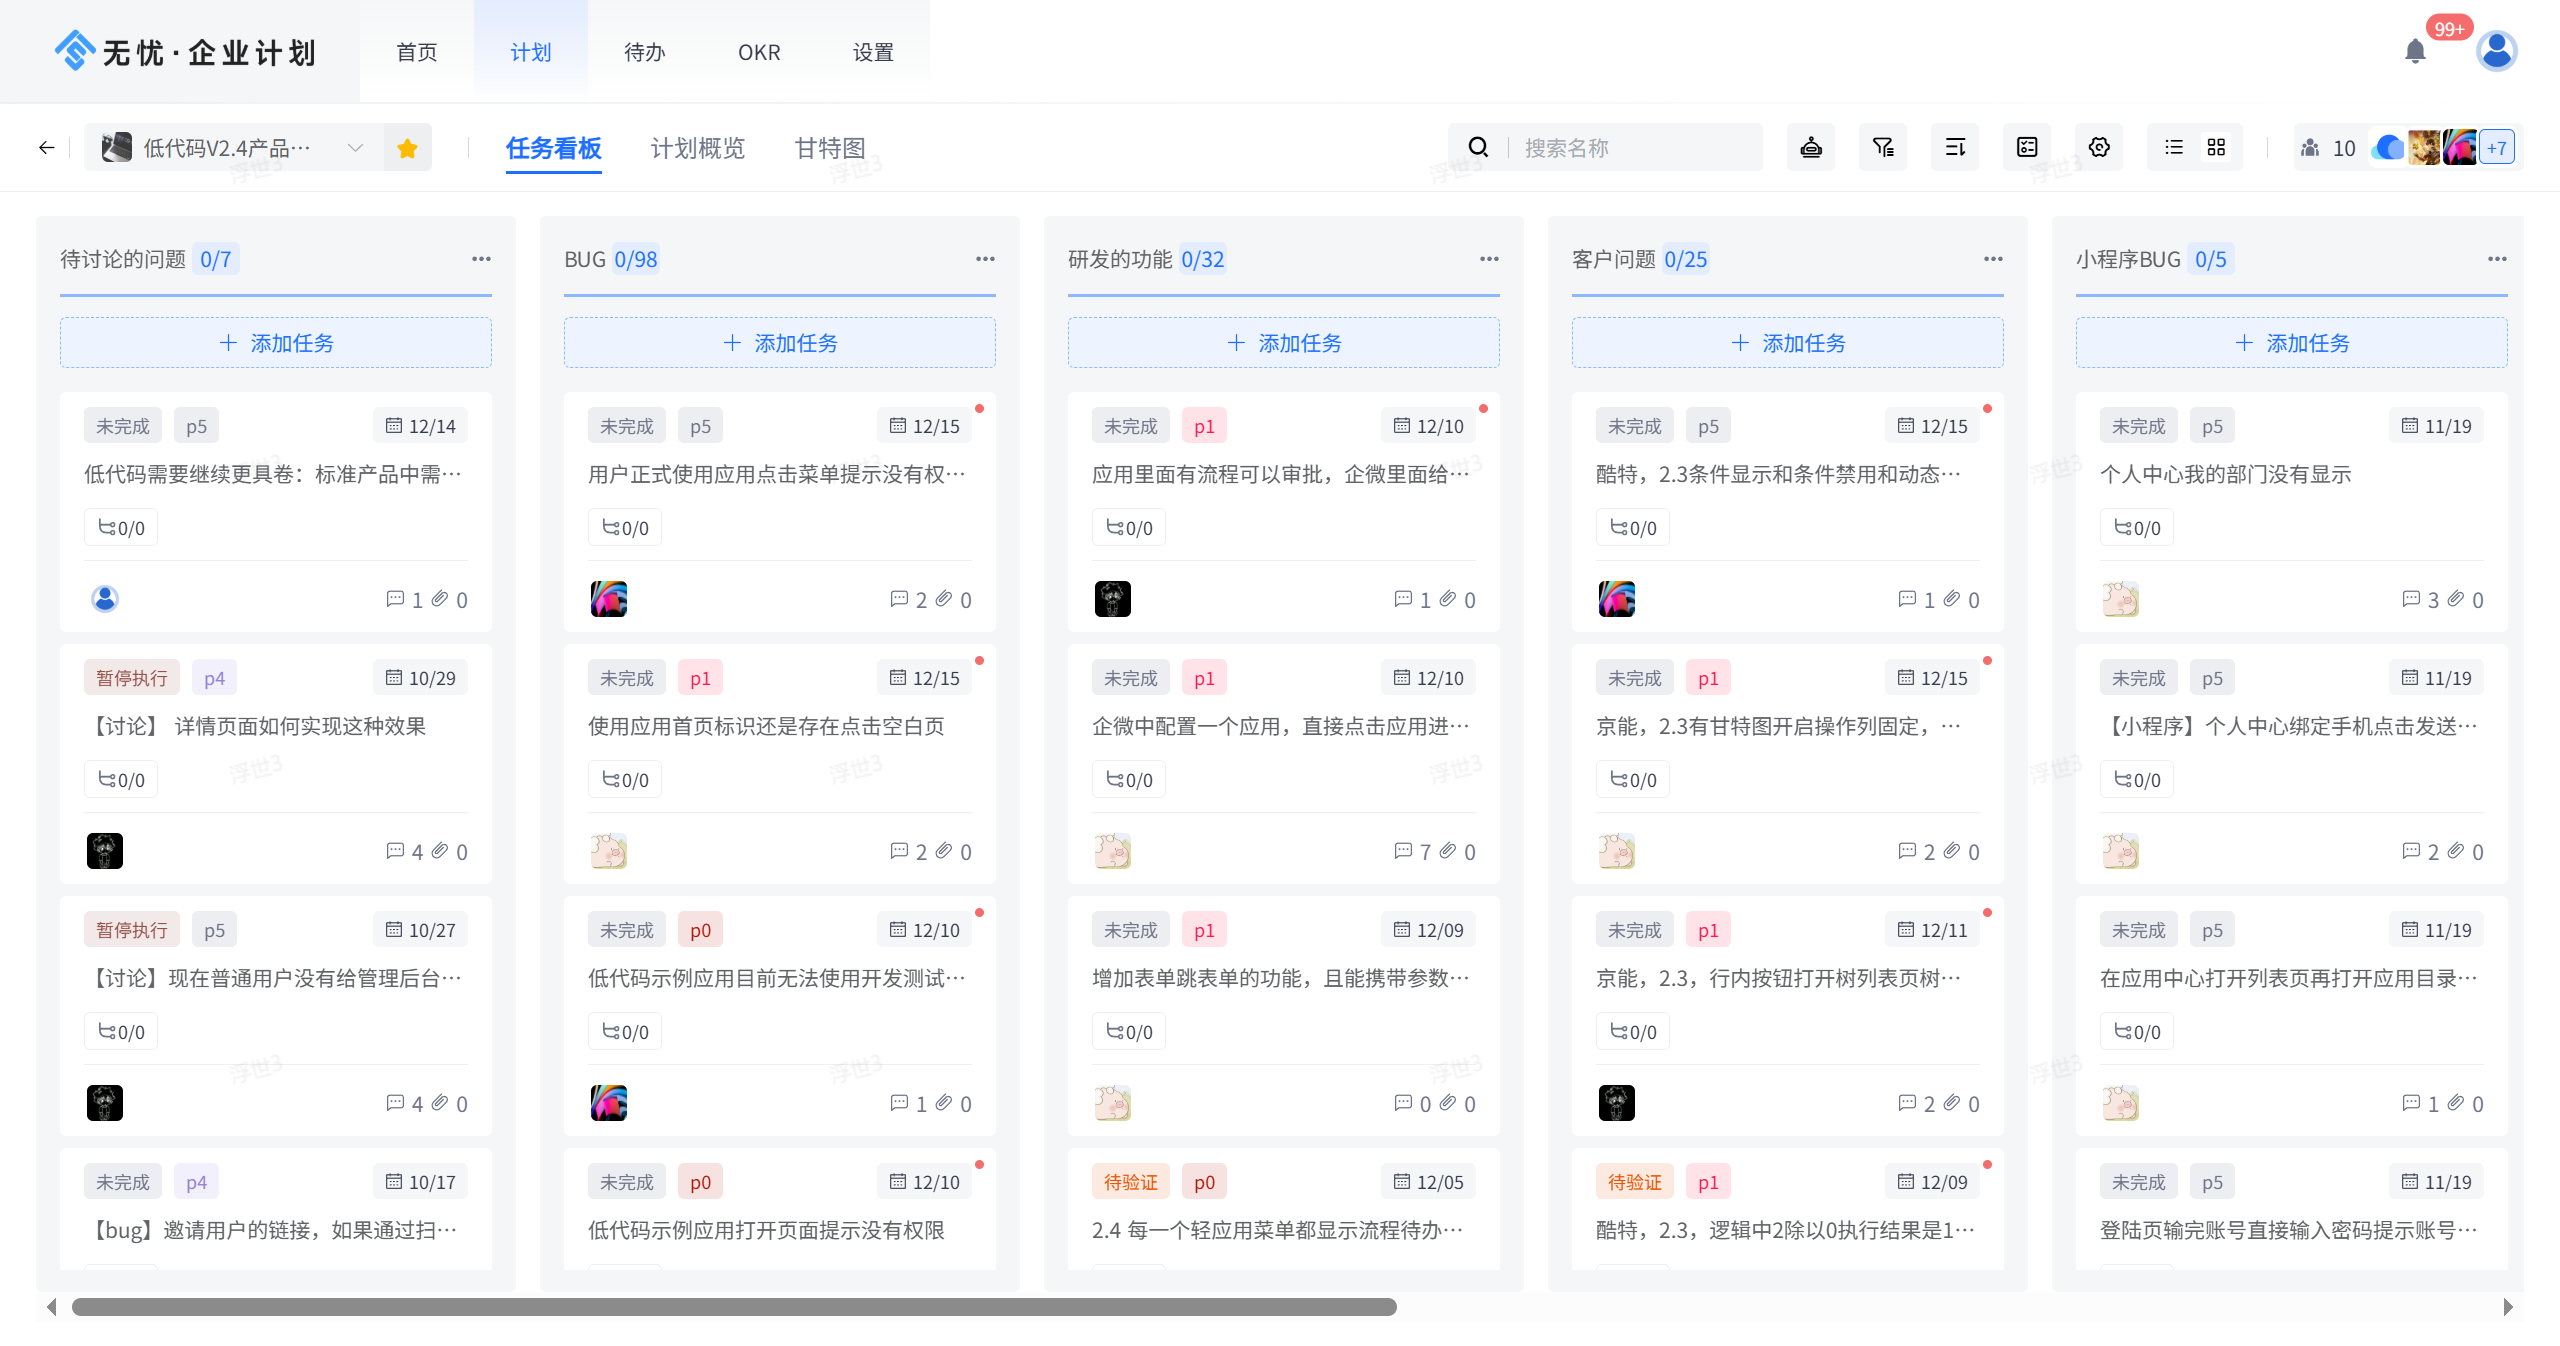The width and height of the screenshot is (2560, 1346).
Task: Open the OKR menu item
Action: 759,52
